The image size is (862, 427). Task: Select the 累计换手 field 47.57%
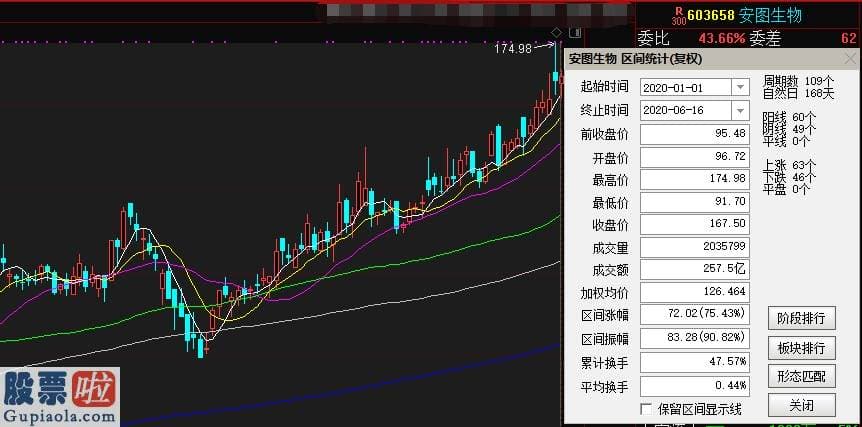pyautogui.click(x=695, y=362)
